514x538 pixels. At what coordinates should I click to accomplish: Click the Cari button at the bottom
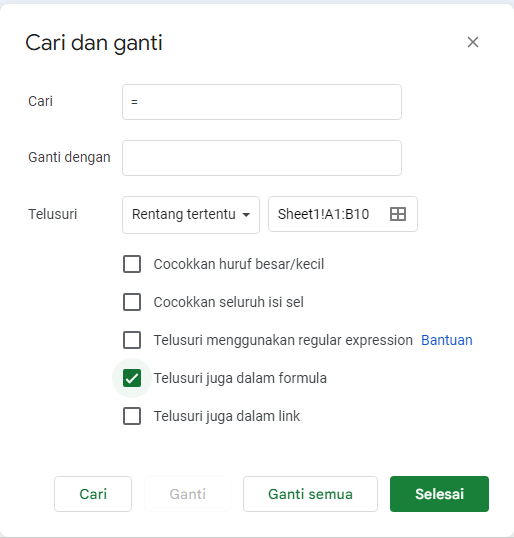point(93,494)
